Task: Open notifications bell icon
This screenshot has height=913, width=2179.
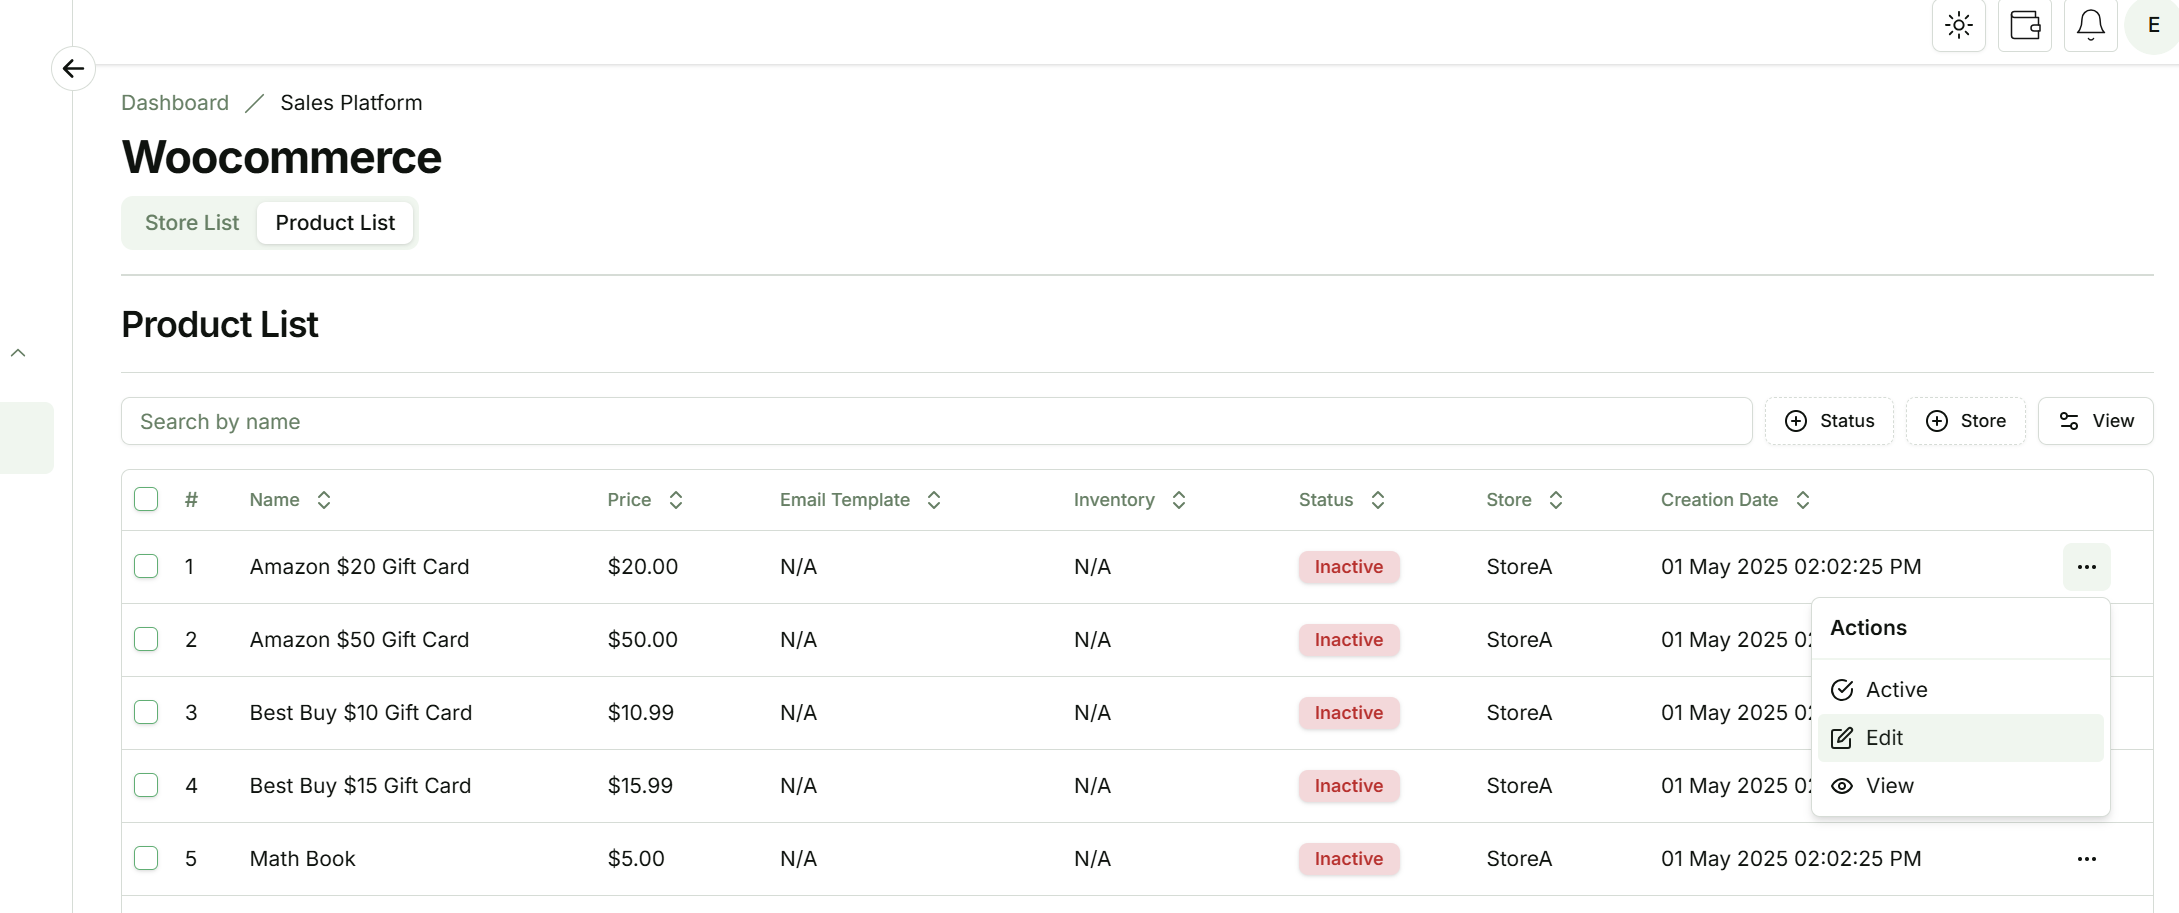Action: (x=2090, y=25)
